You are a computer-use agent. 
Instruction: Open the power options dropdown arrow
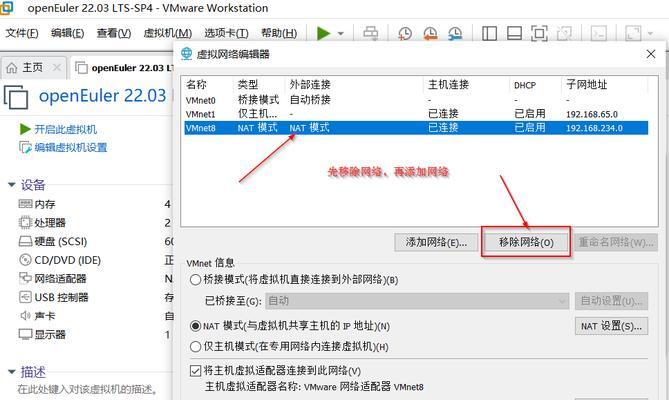click(x=340, y=33)
